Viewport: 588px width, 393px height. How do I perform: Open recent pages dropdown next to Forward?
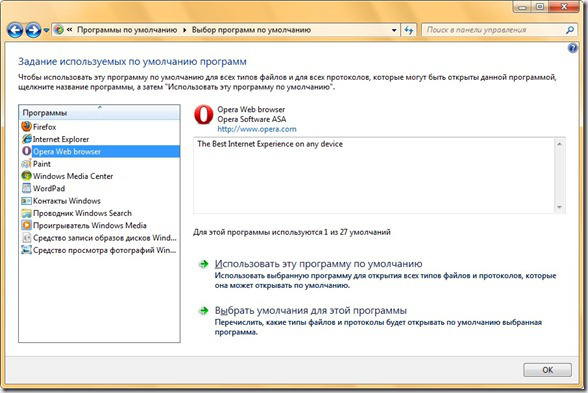click(46, 30)
